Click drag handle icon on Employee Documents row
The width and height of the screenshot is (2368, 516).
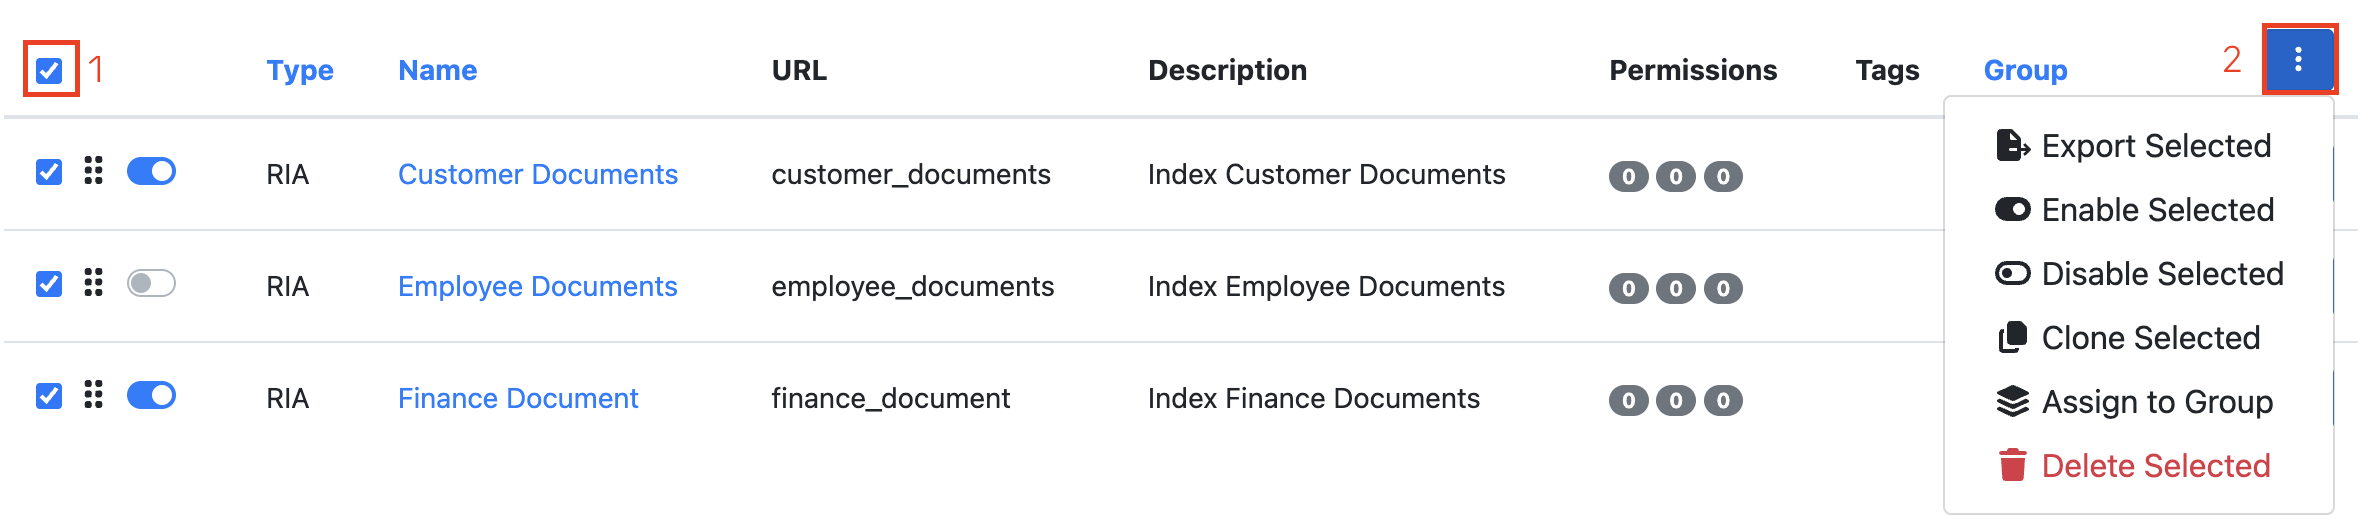coord(93,283)
